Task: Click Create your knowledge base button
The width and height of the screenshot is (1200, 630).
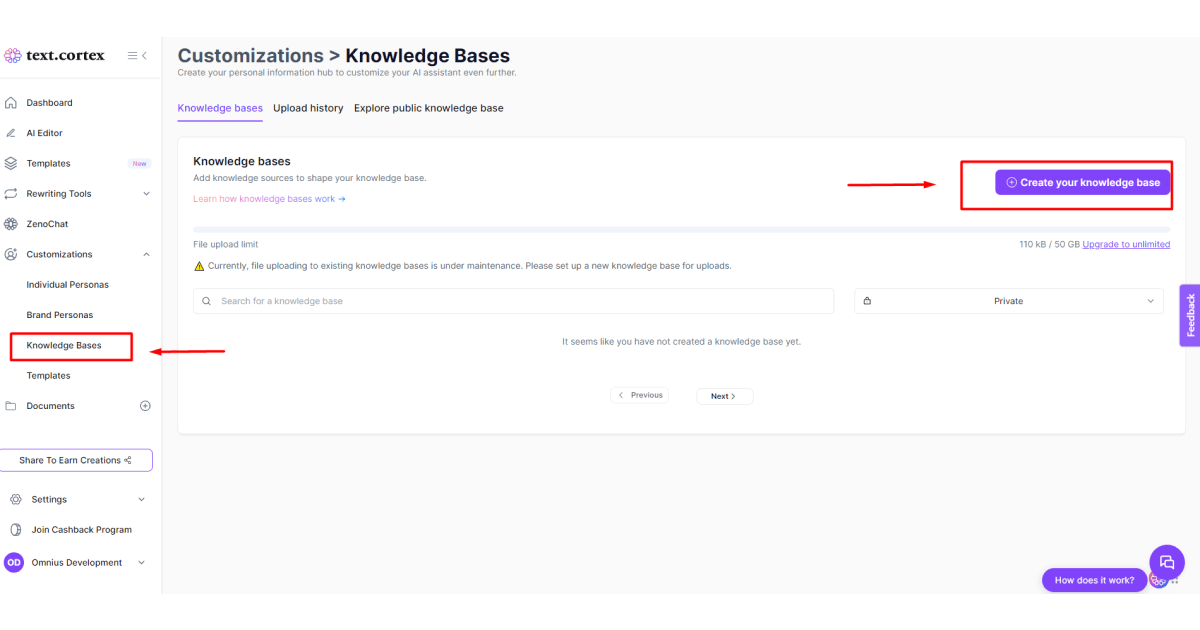Action: tap(1082, 182)
